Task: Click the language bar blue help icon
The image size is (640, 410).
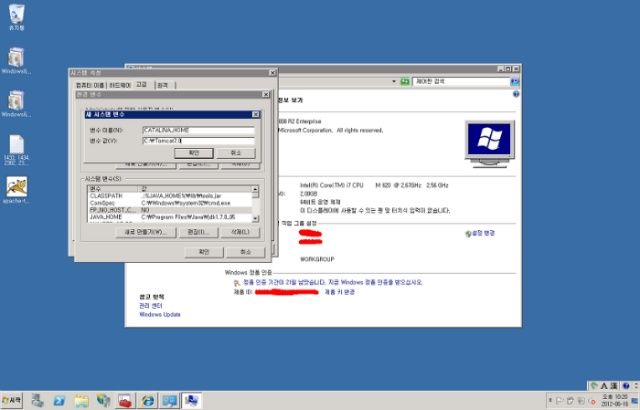Action: [626, 386]
